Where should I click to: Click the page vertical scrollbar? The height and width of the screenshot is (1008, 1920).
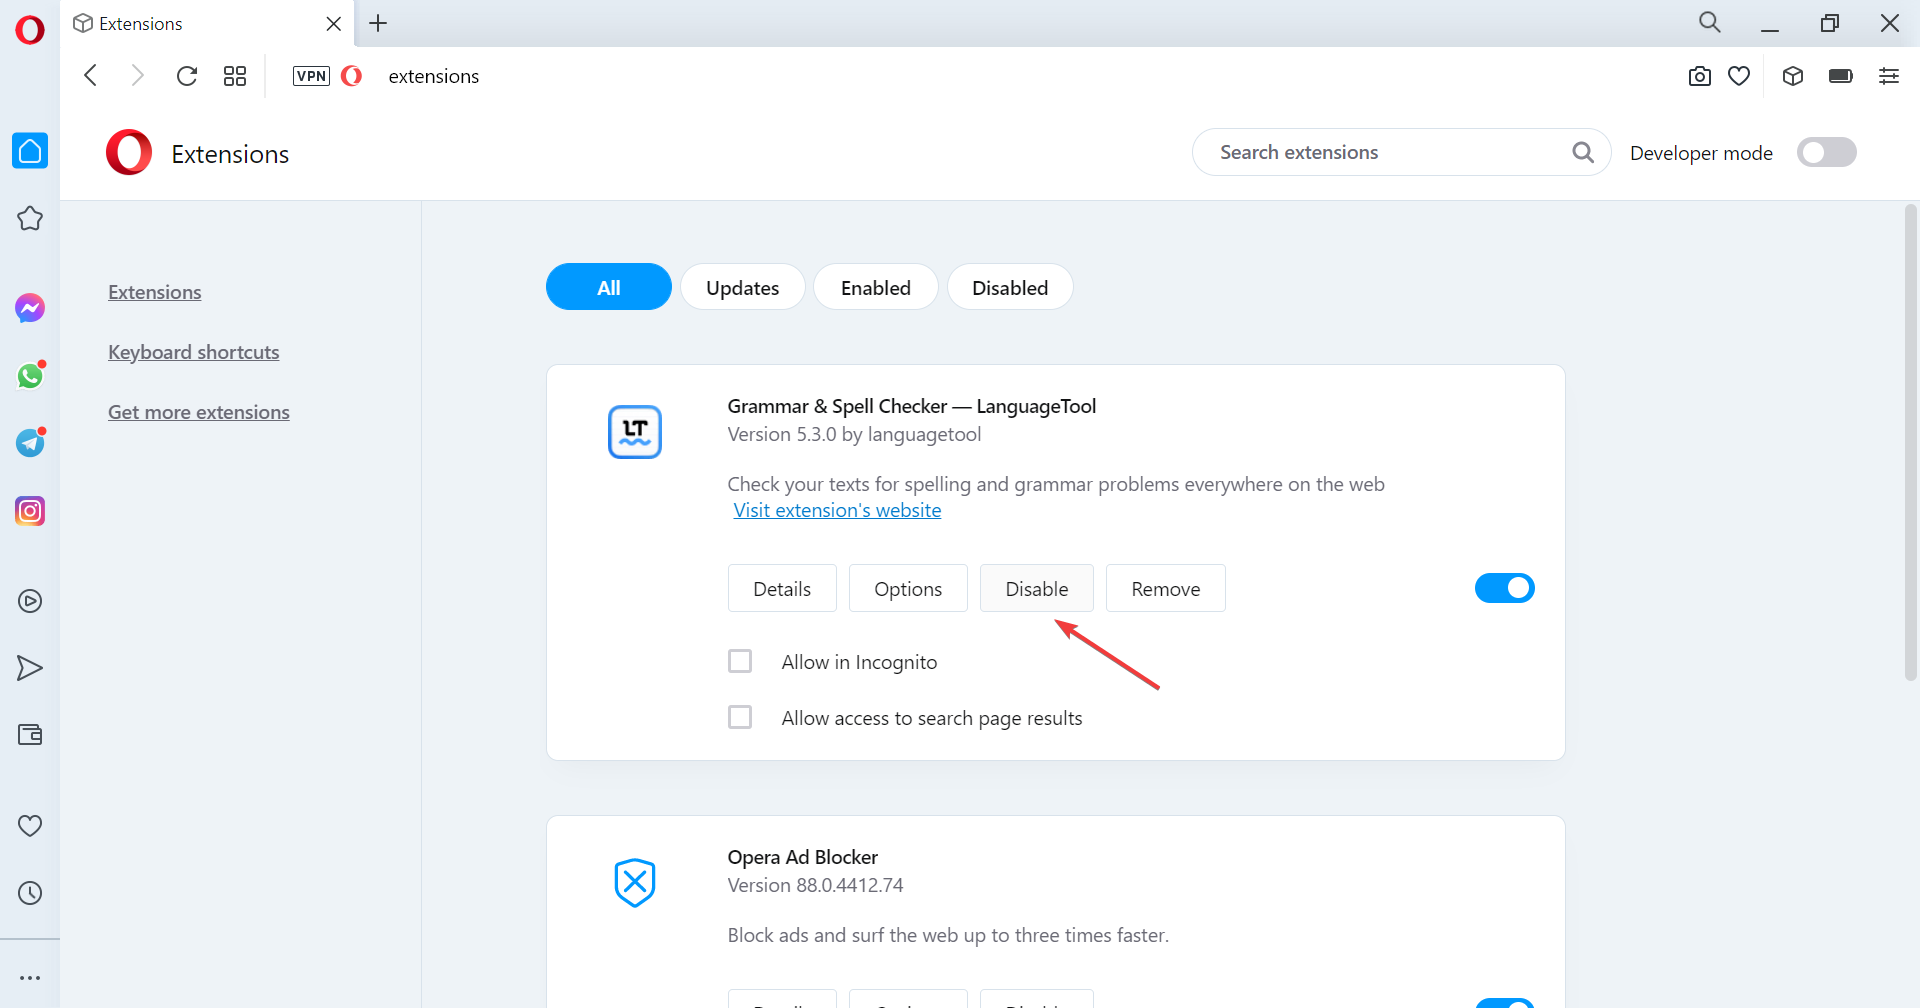click(x=1911, y=442)
